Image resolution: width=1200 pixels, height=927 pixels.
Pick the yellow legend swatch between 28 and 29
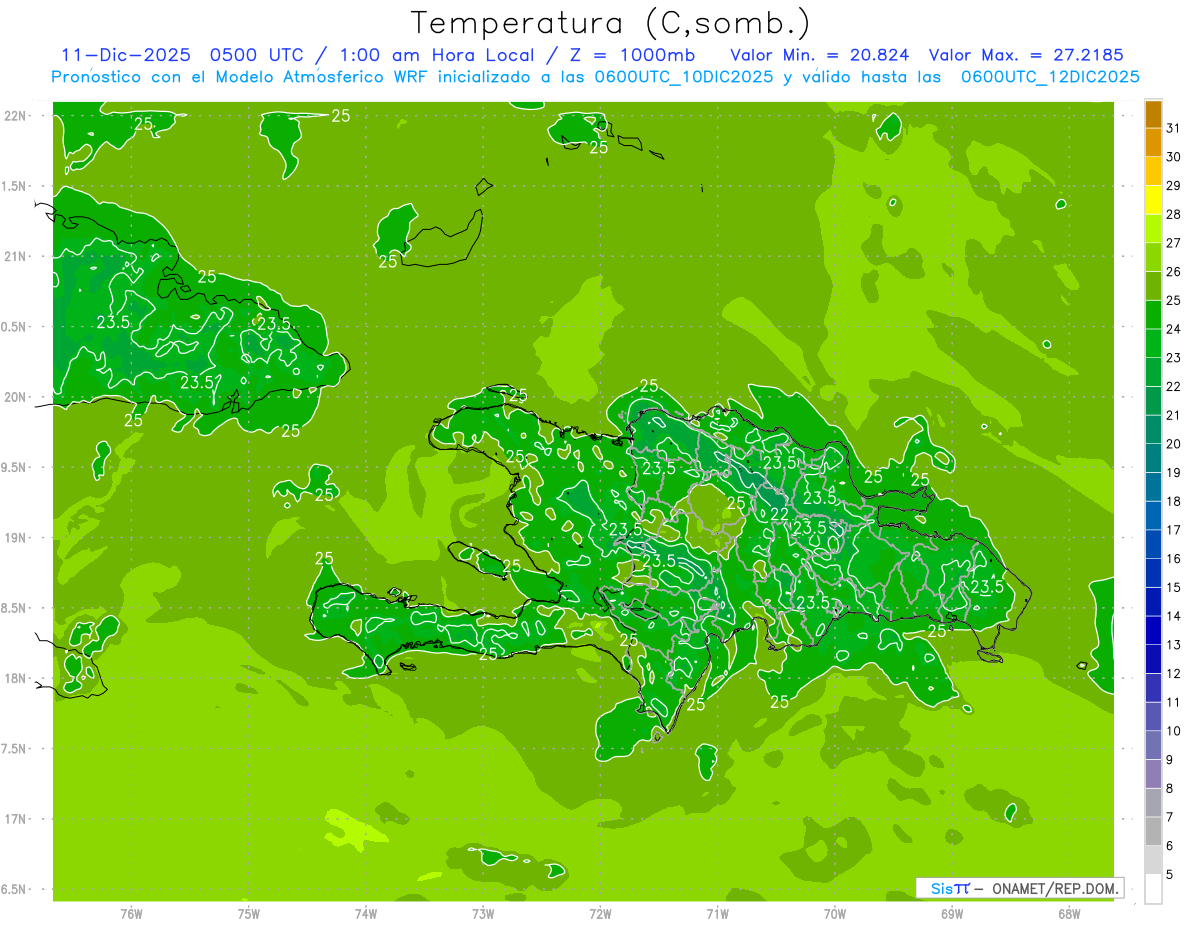[1153, 200]
